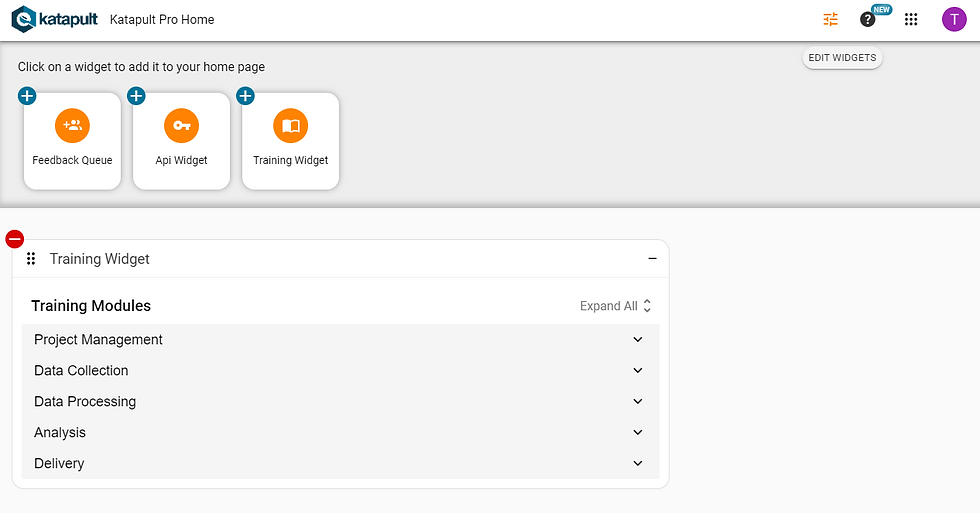
Task: Add the Feedback Queue widget via plus icon
Action: click(27, 96)
